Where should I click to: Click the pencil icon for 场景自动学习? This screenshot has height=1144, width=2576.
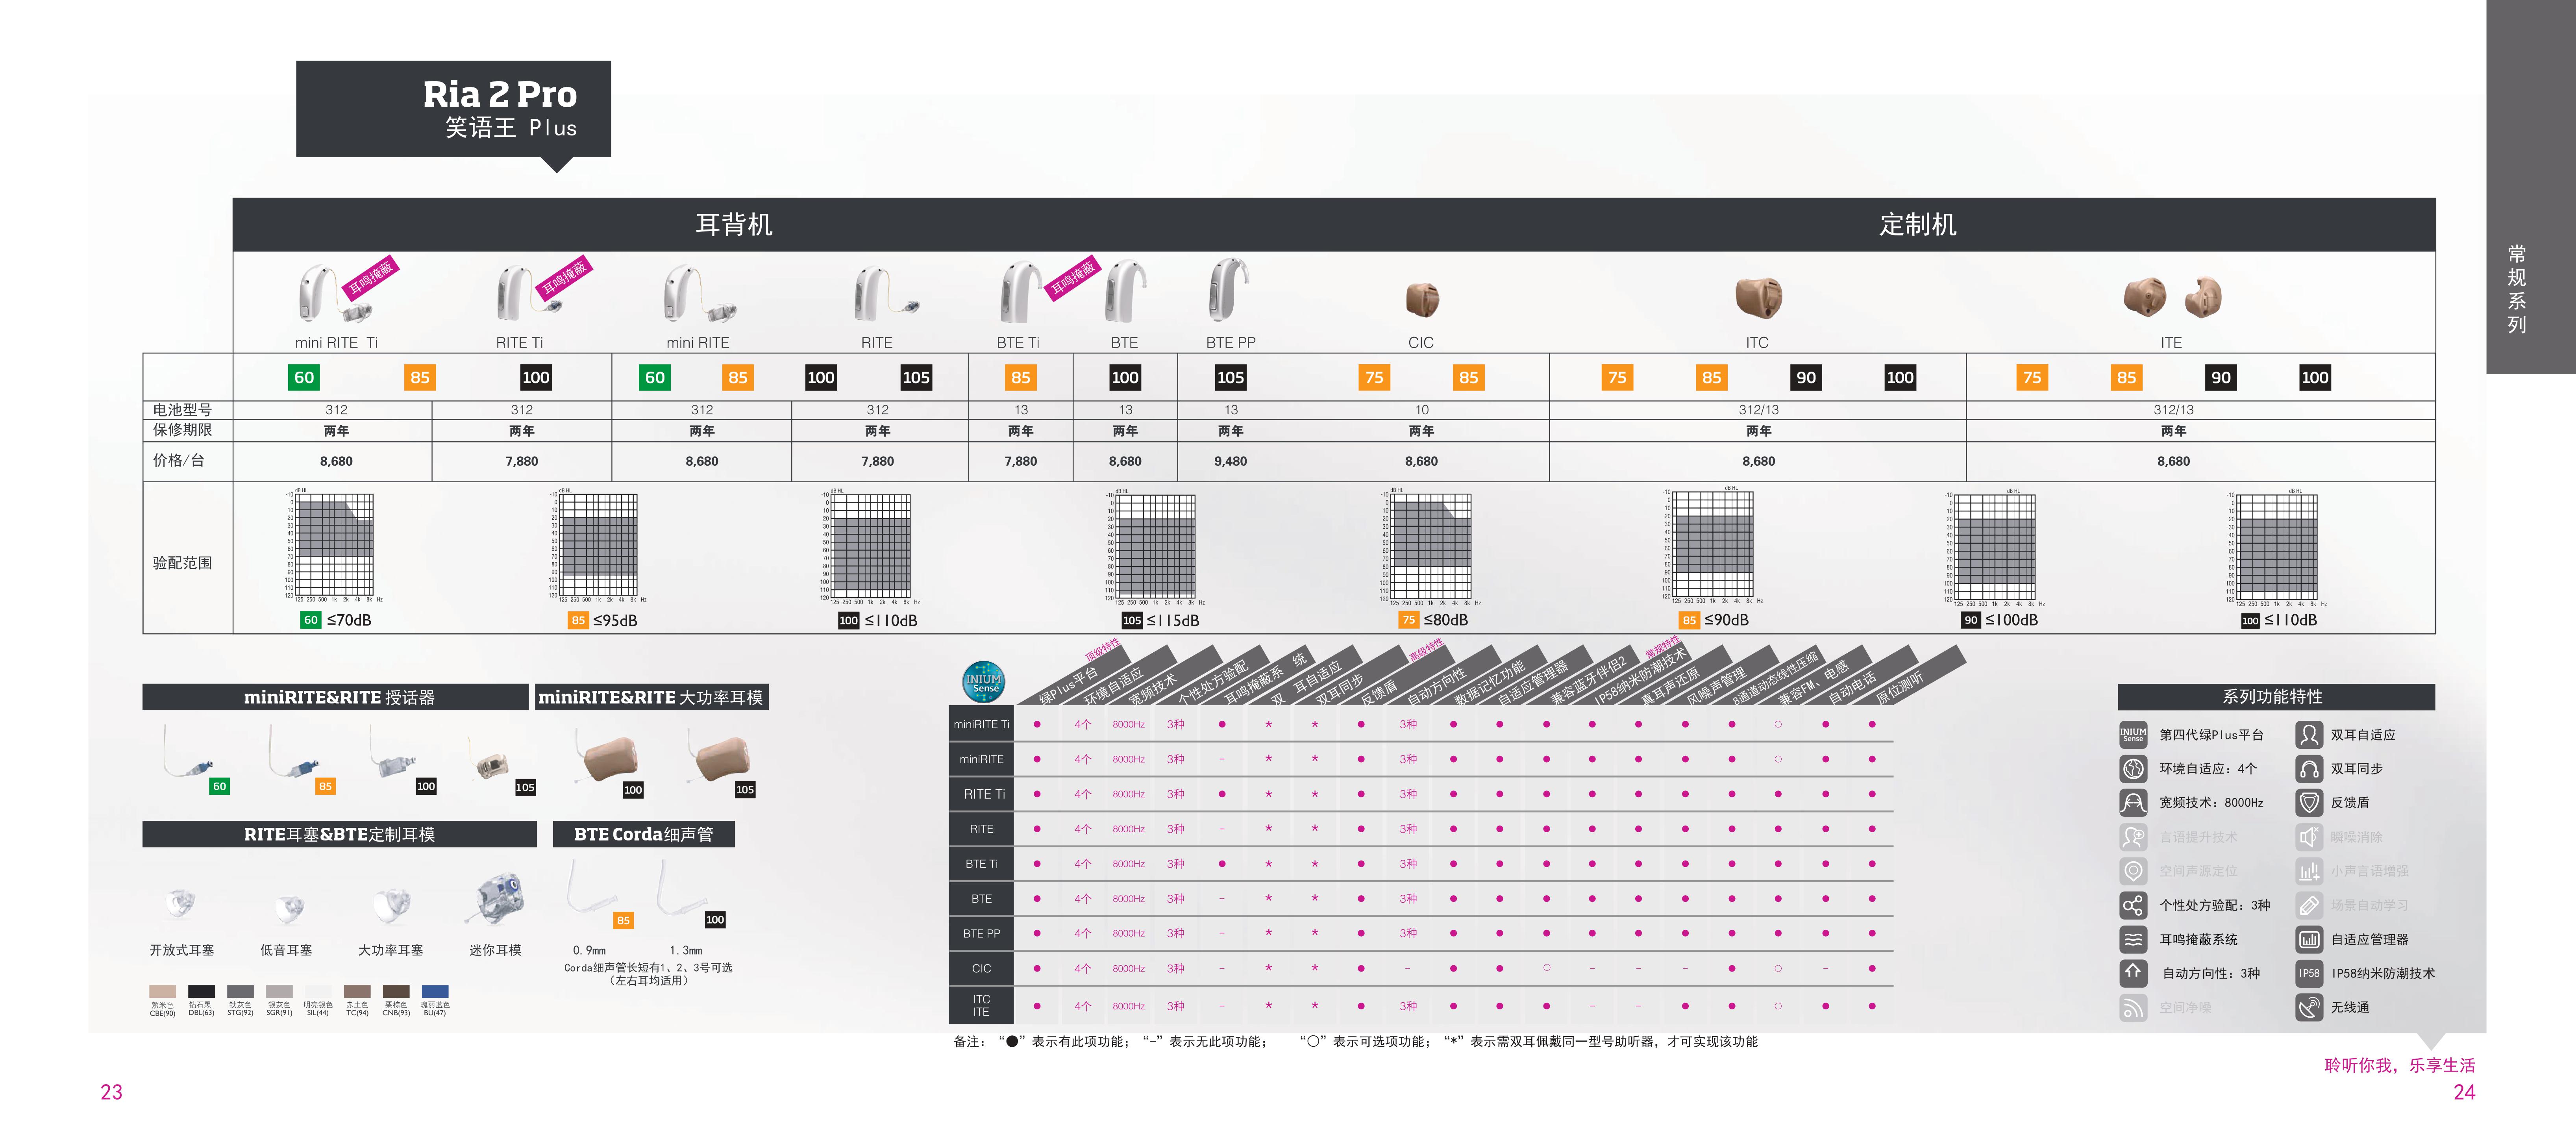tap(2309, 906)
